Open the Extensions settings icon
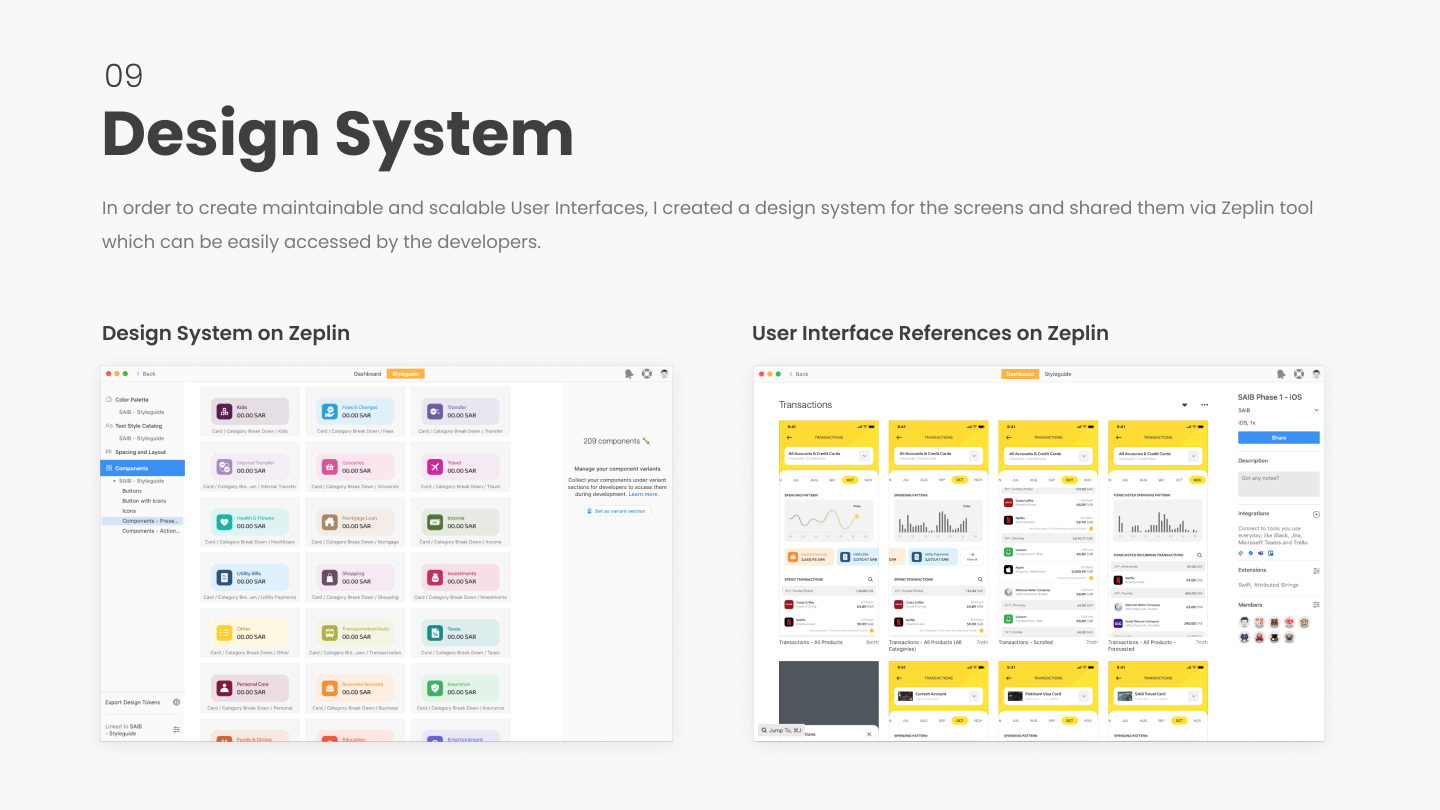The image size is (1440, 810). [x=1316, y=571]
